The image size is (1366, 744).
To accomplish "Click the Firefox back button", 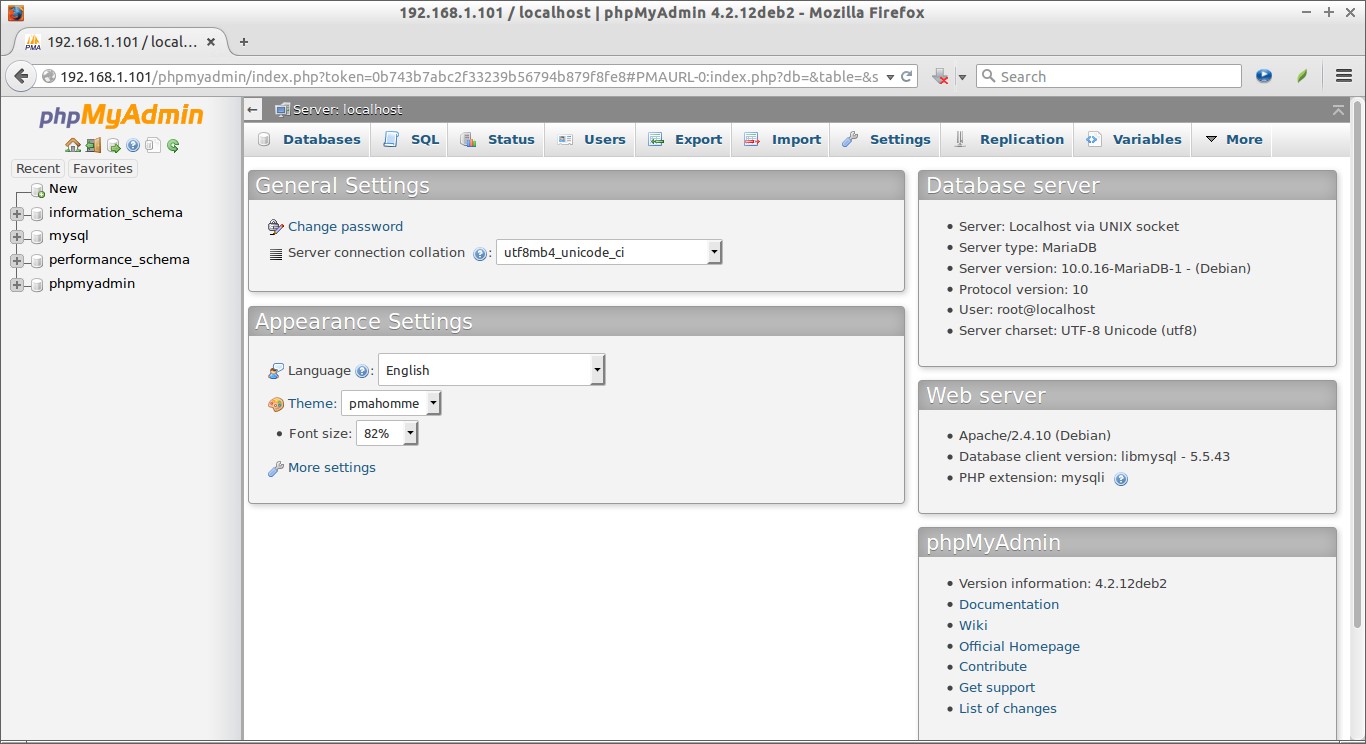I will tap(21, 76).
